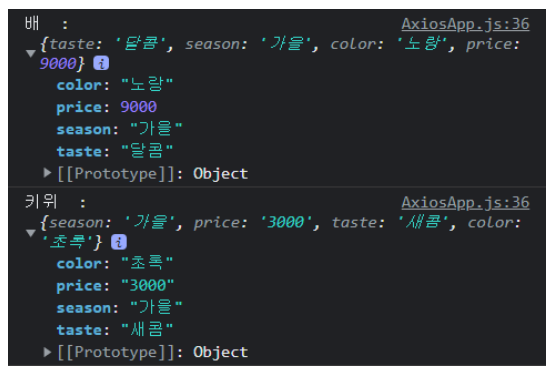Select the taste: "새콤" property row
The image size is (557, 373).
pyautogui.click(x=115, y=330)
